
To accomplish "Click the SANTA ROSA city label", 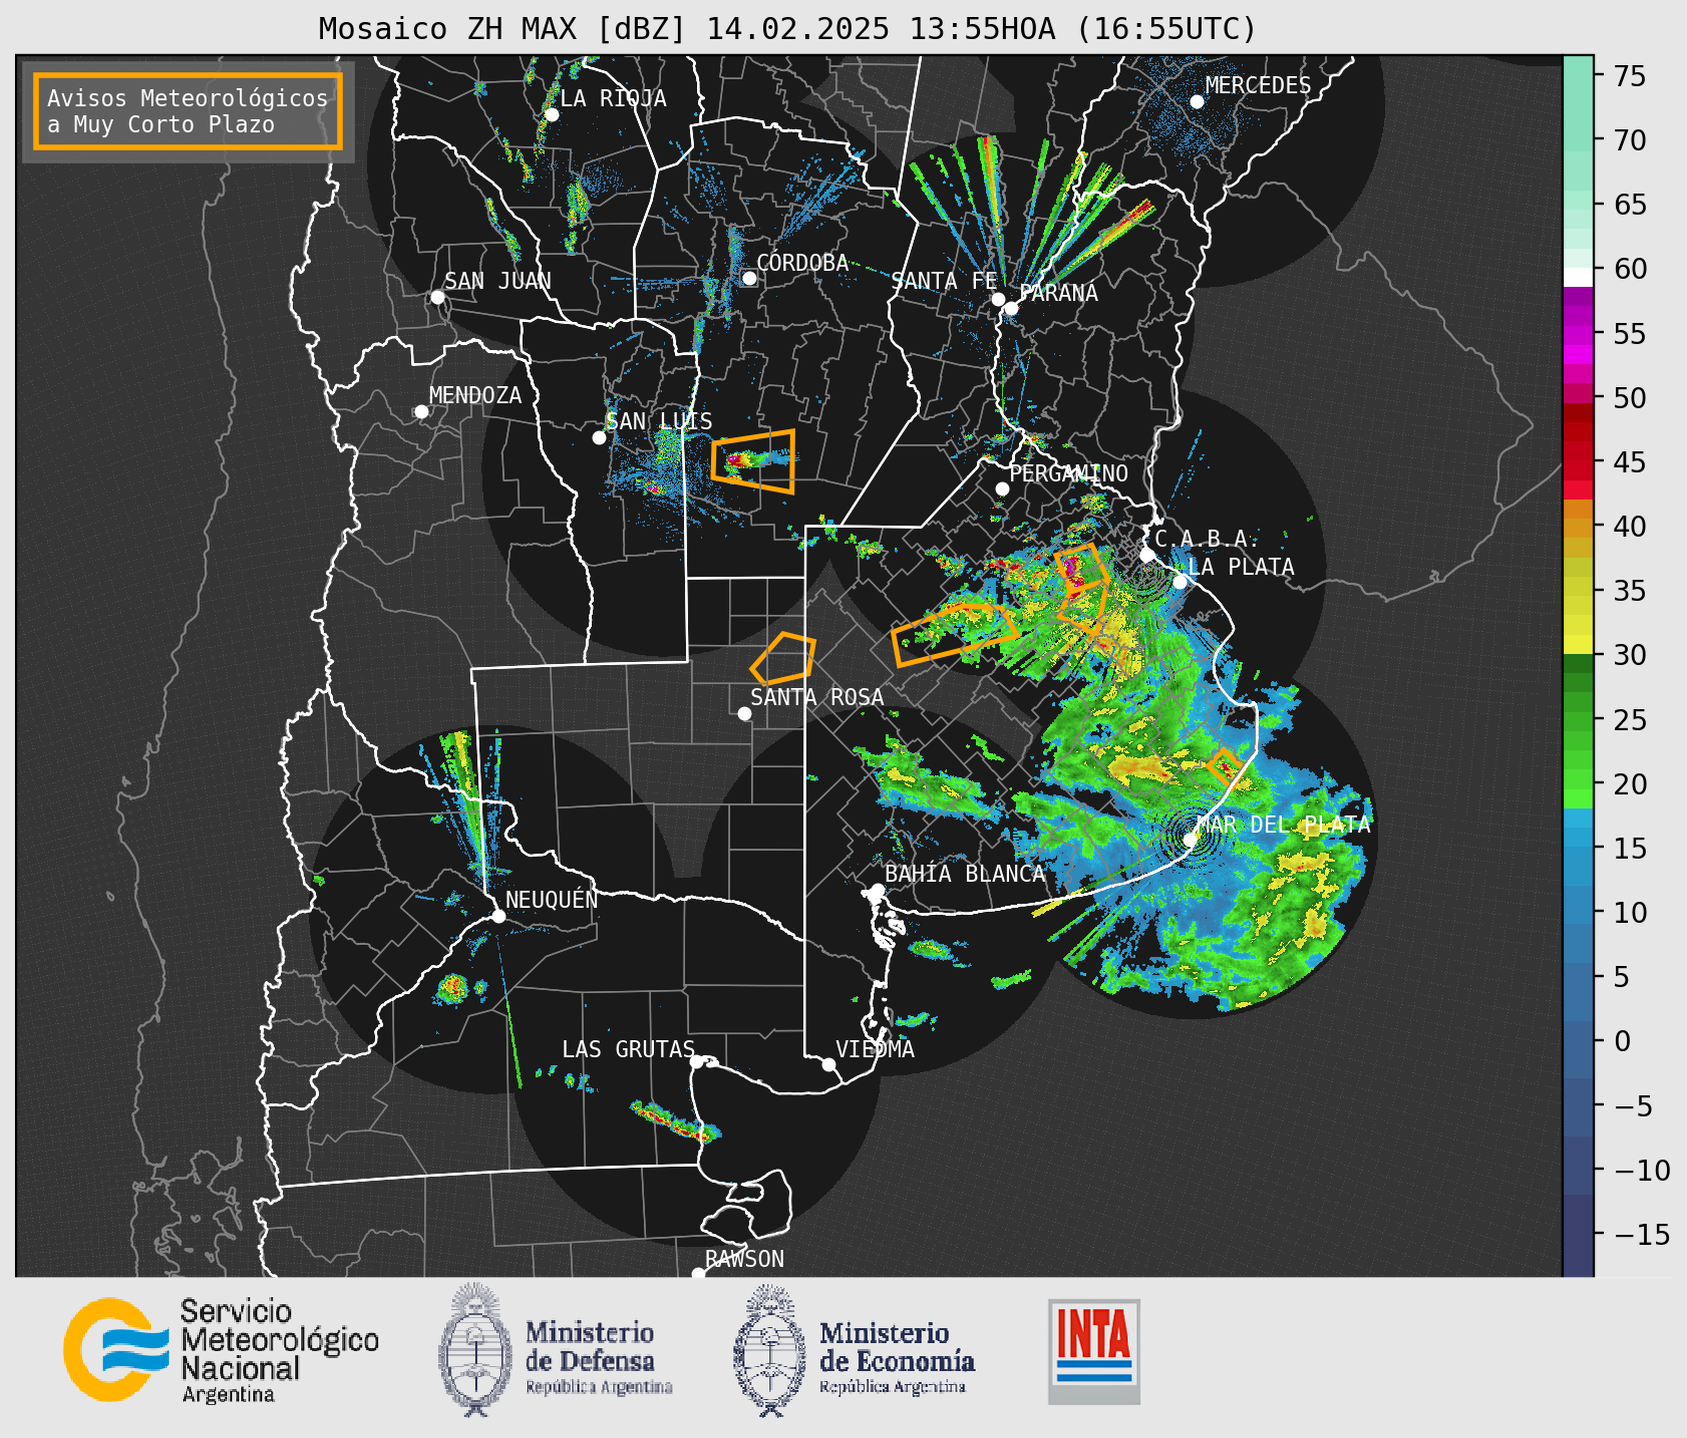I will pyautogui.click(x=817, y=697).
